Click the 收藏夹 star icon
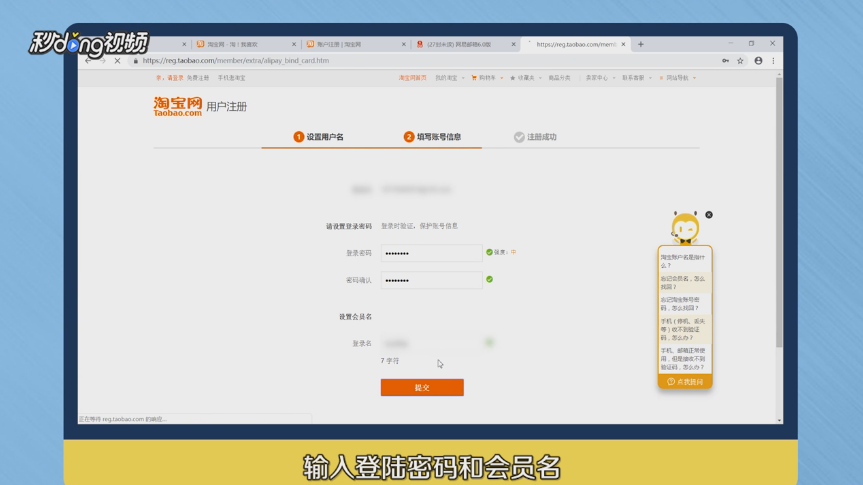Image resolution: width=863 pixels, height=485 pixels. (512, 78)
